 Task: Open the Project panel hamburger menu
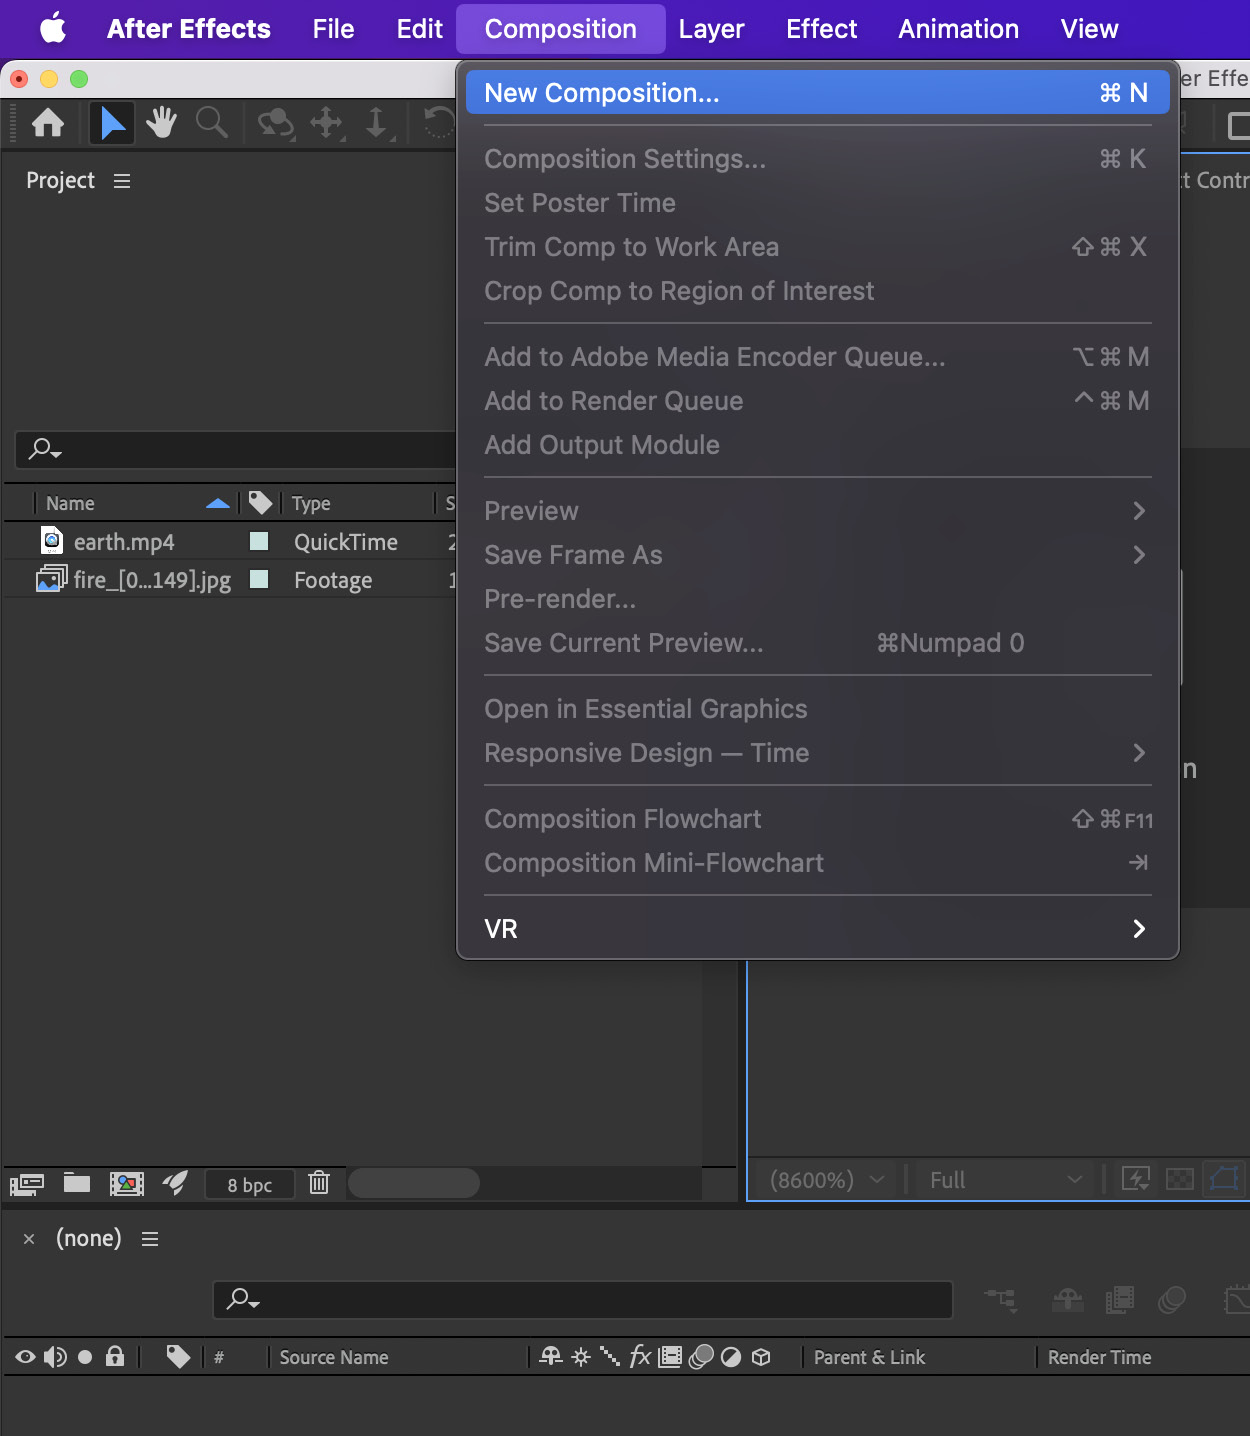pos(122,181)
